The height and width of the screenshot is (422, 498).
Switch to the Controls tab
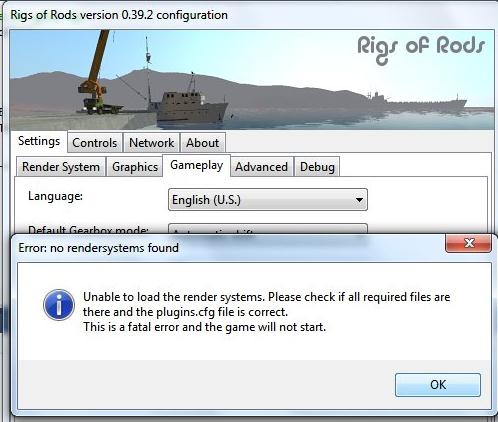95,143
